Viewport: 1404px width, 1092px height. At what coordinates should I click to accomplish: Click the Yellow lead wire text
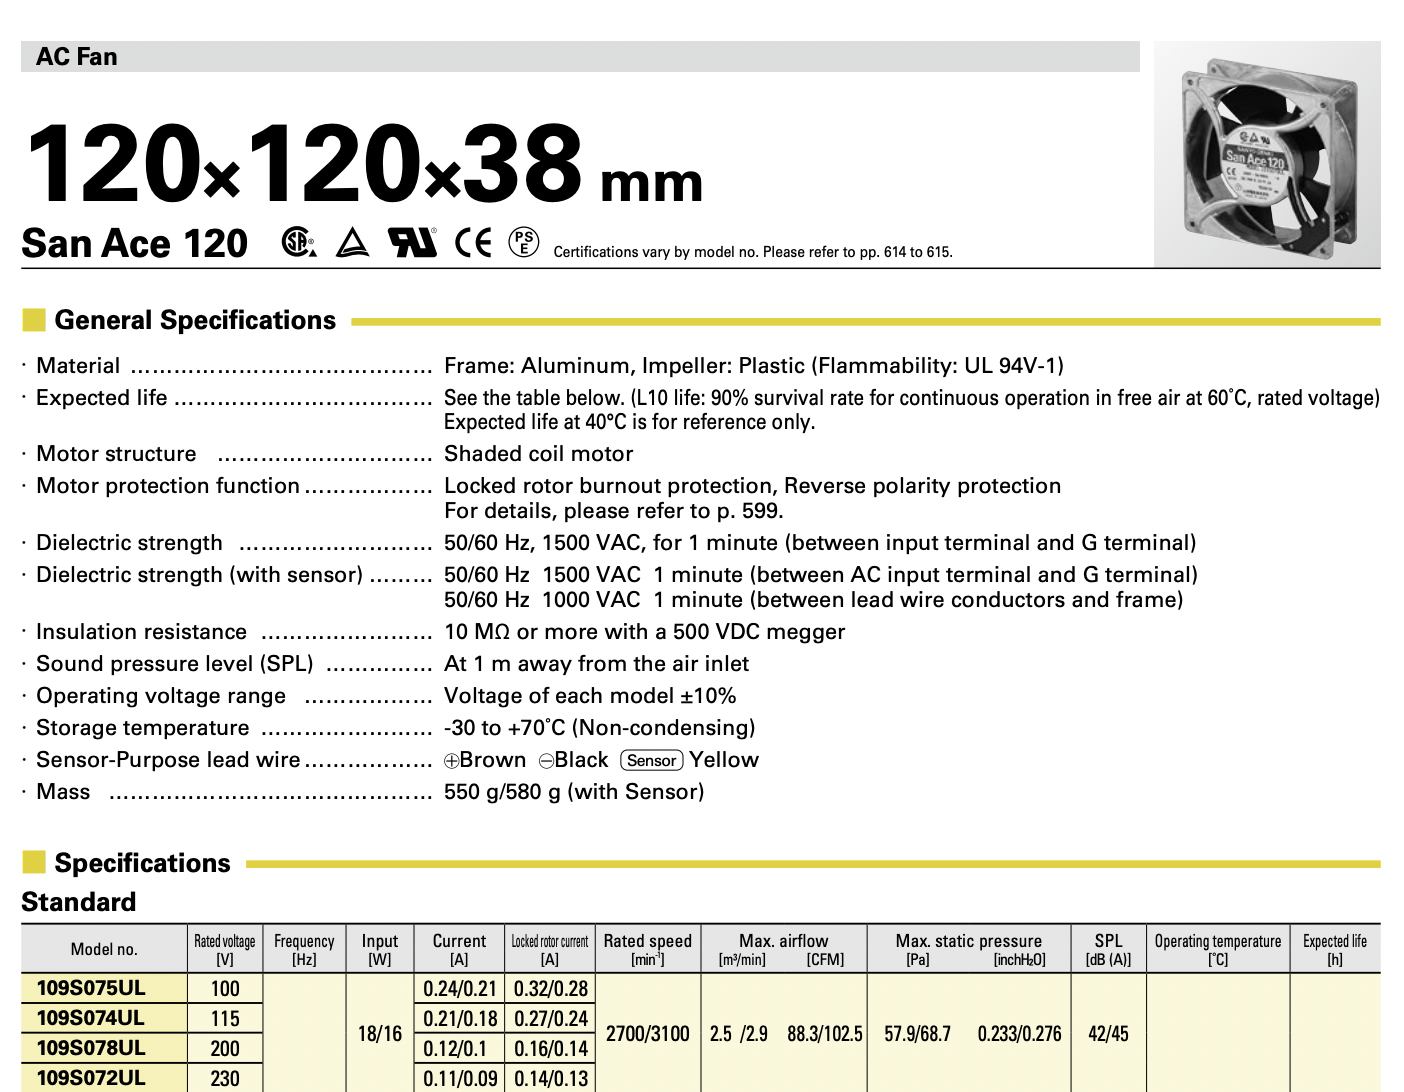coord(724,760)
